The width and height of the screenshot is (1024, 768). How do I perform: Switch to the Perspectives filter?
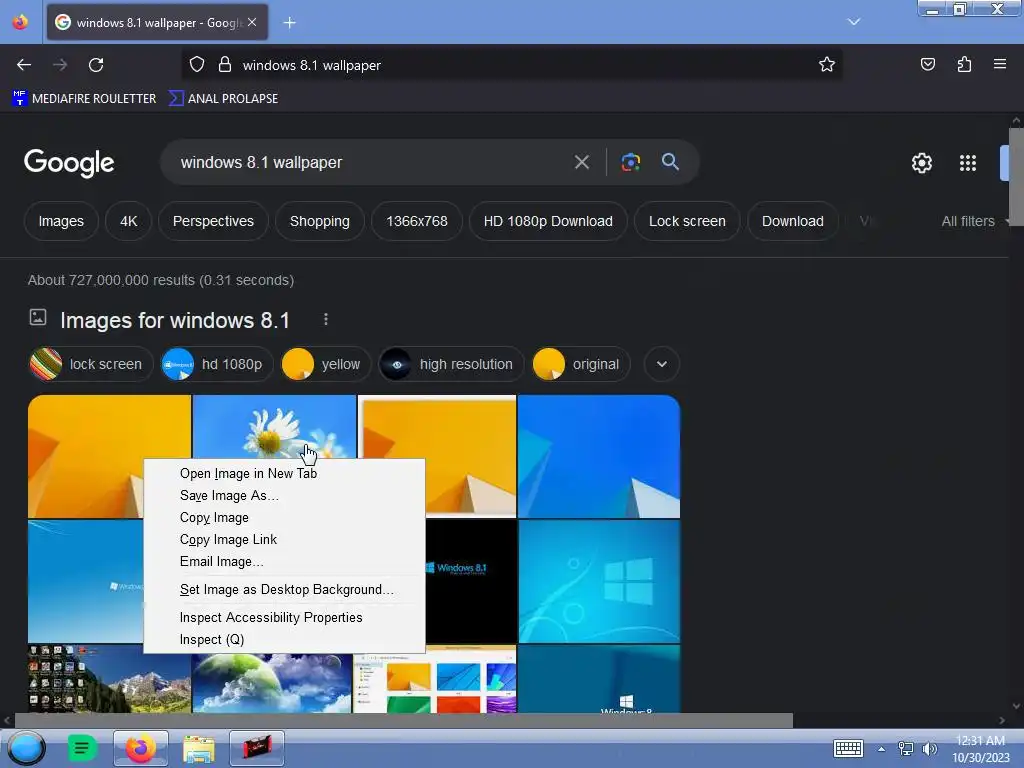[x=213, y=221]
